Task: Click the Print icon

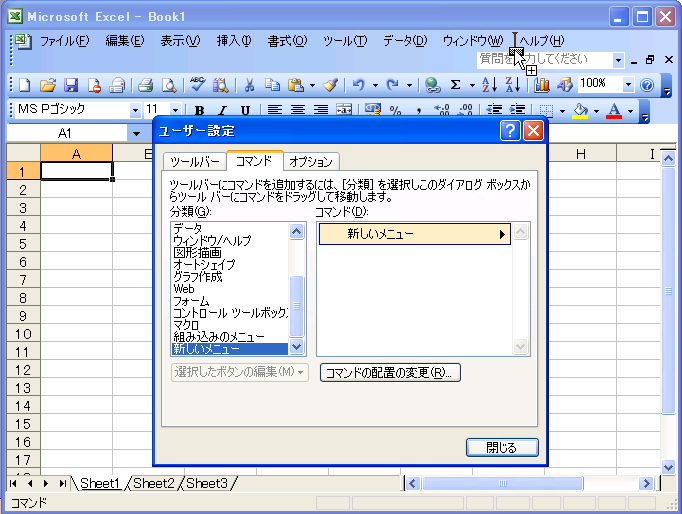Action: coord(146,85)
